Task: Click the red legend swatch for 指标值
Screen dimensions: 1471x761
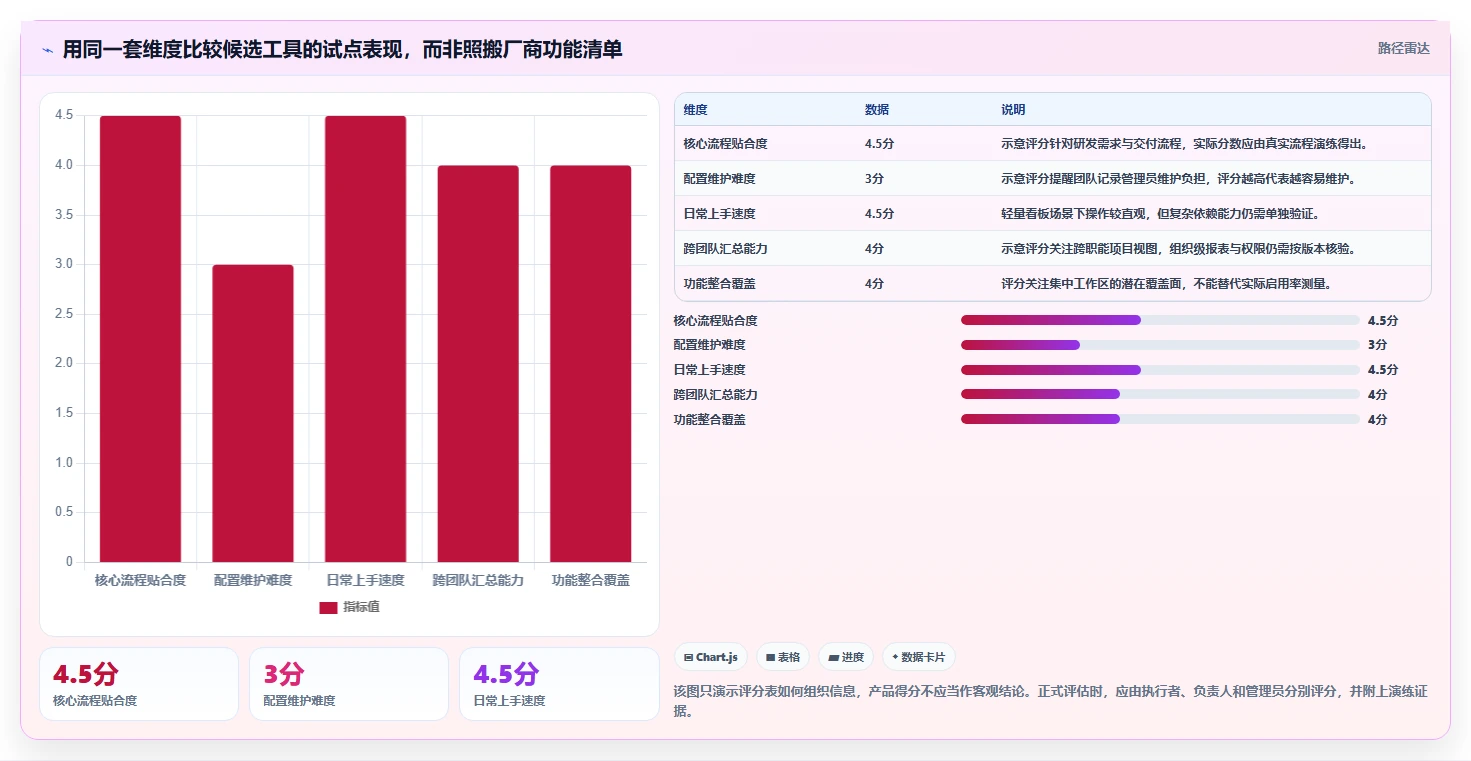Action: point(328,608)
